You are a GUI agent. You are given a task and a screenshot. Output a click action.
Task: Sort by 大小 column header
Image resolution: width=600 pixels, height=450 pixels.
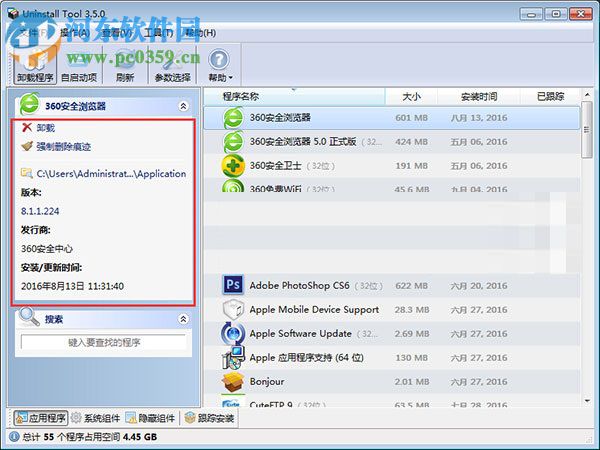pos(411,96)
